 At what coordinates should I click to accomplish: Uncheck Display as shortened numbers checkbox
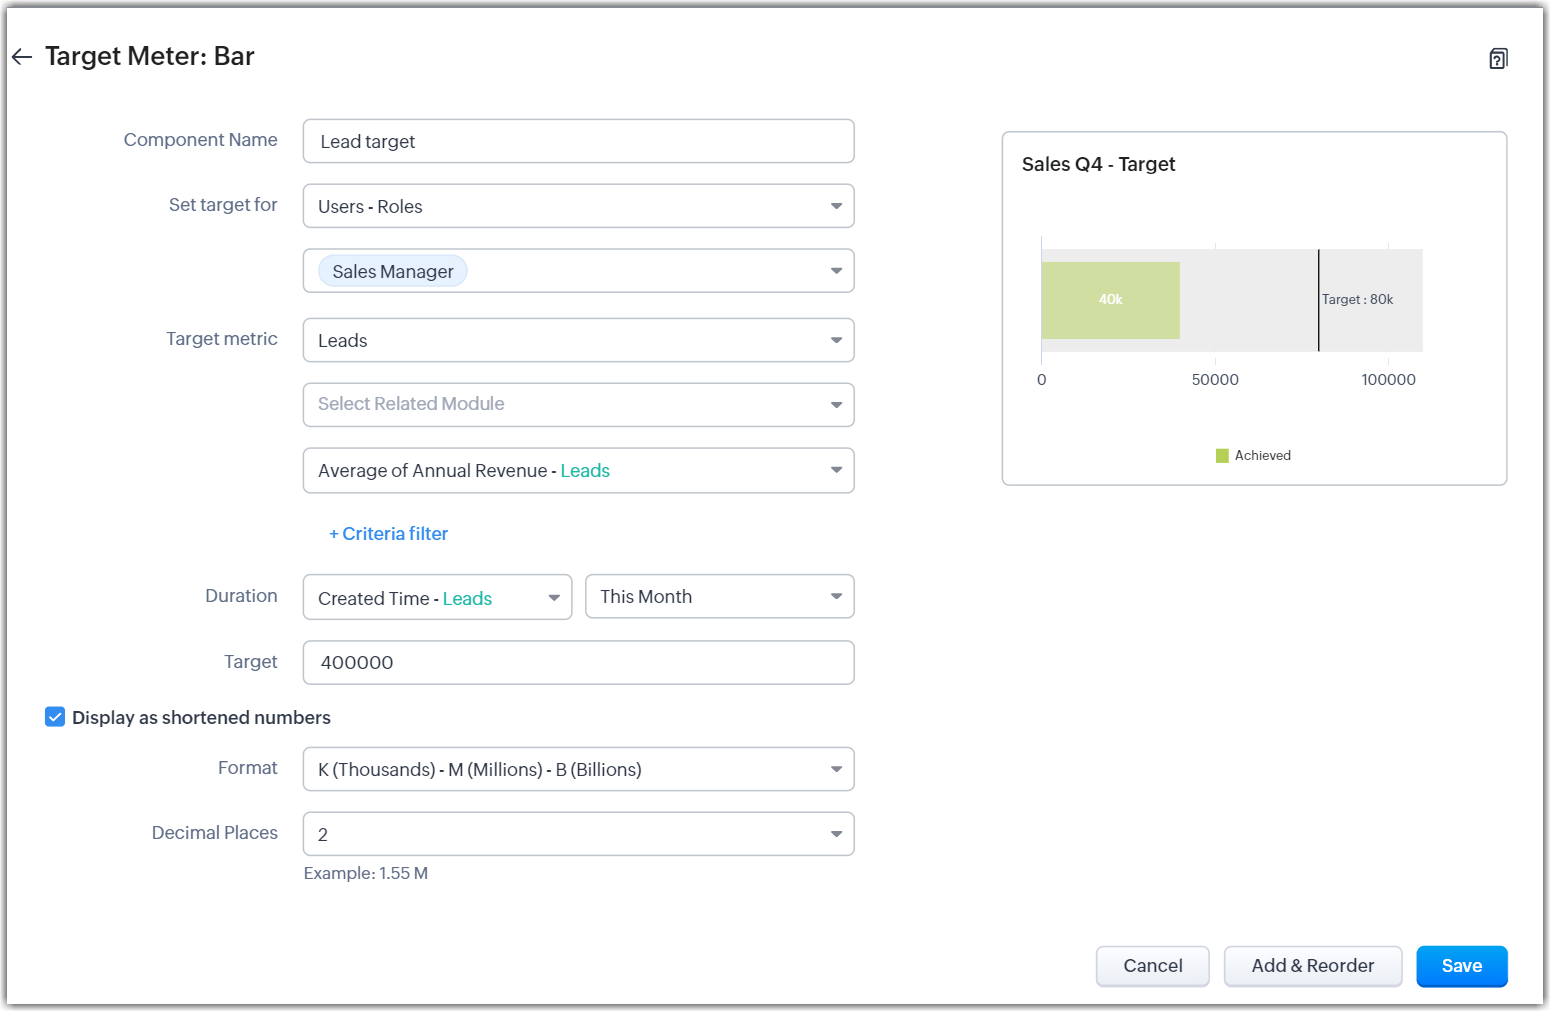point(55,717)
